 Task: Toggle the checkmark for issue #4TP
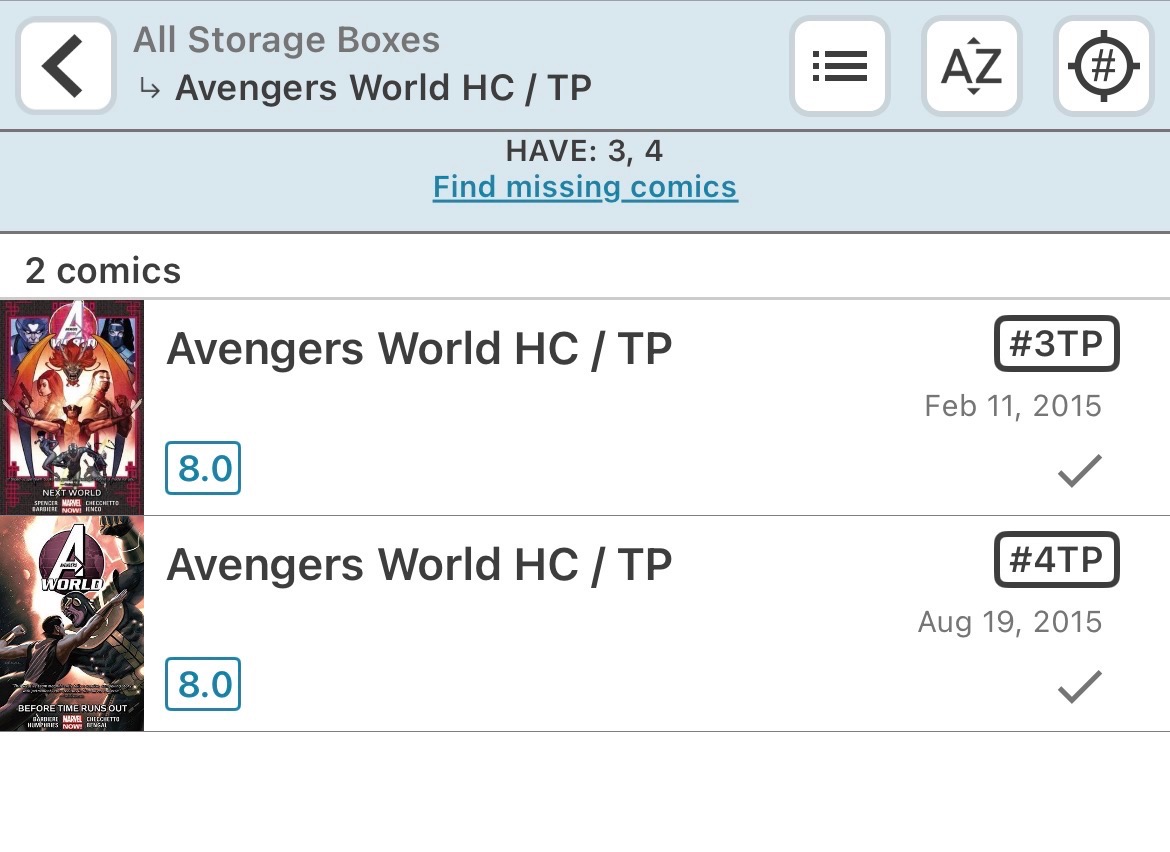click(1080, 686)
